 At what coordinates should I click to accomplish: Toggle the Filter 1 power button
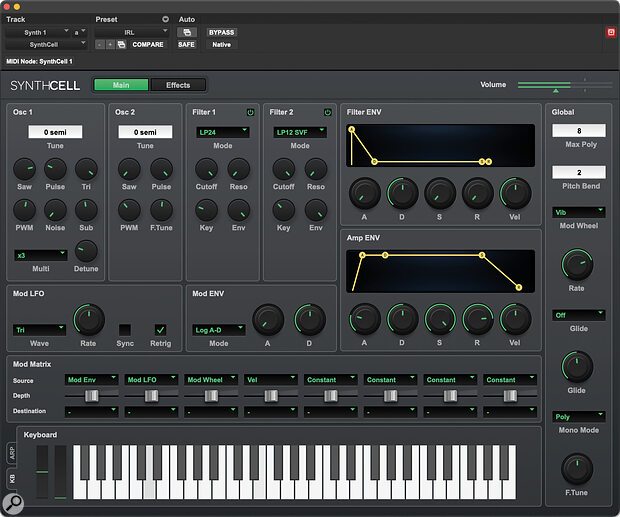pos(250,112)
